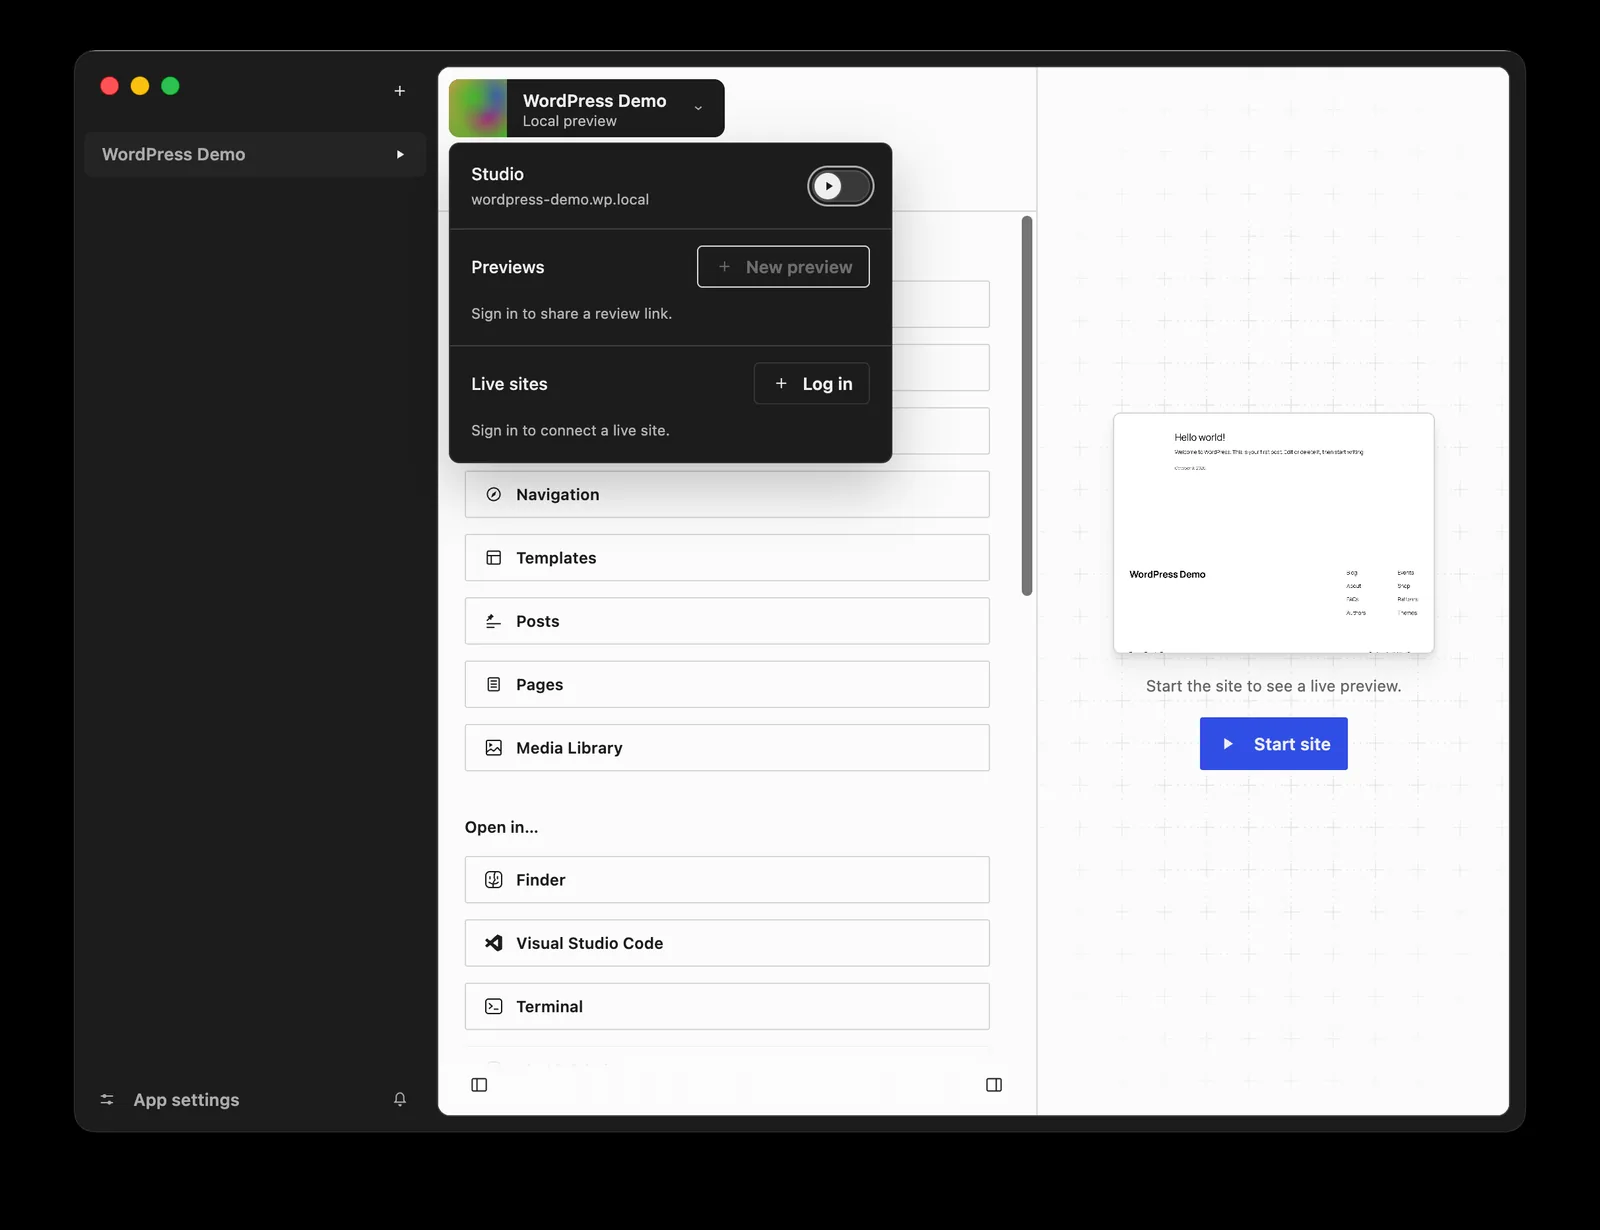Viewport: 1600px width, 1230px height.
Task: Click the WordPress Demo site gradient icon
Action: pos(478,108)
